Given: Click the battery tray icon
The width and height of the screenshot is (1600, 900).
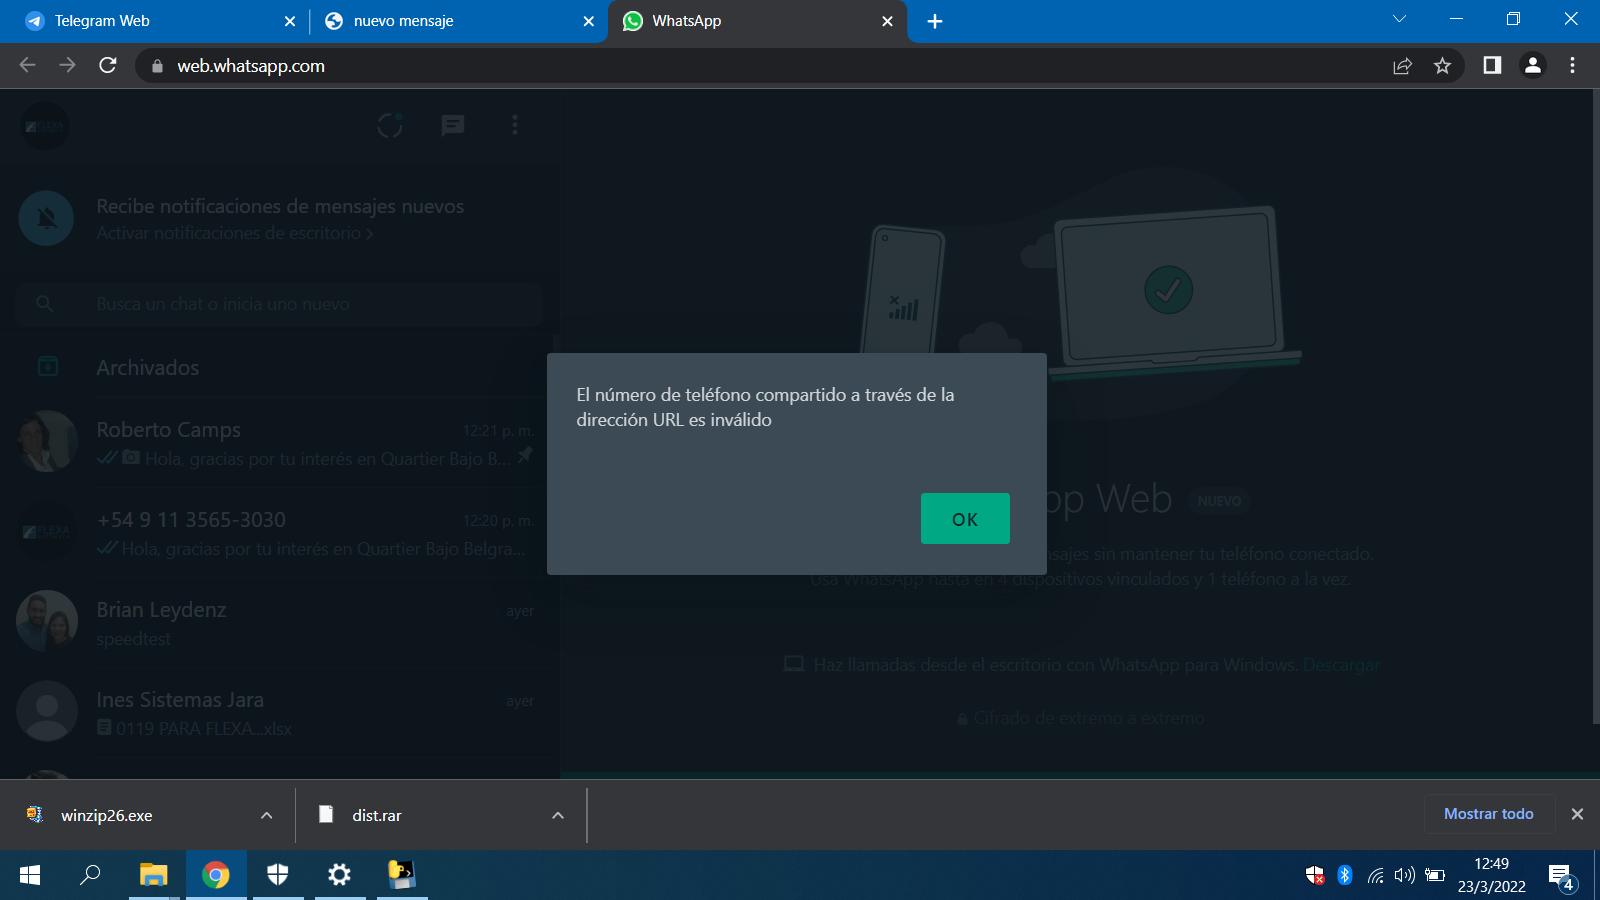Looking at the screenshot, I should [x=1435, y=875].
